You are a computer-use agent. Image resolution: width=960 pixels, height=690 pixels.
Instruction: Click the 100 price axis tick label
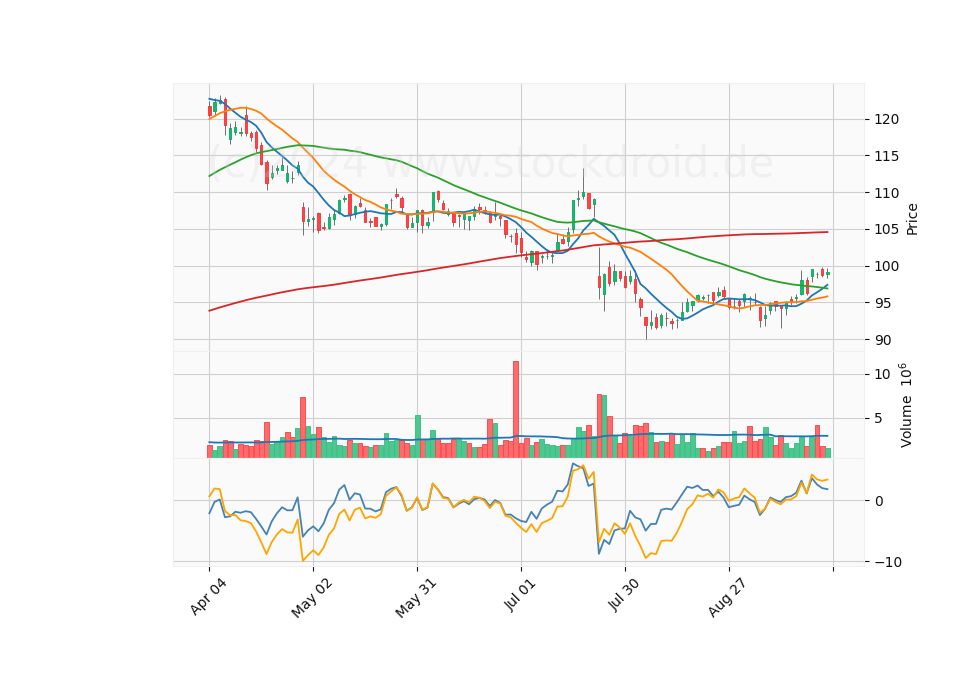tap(887, 266)
